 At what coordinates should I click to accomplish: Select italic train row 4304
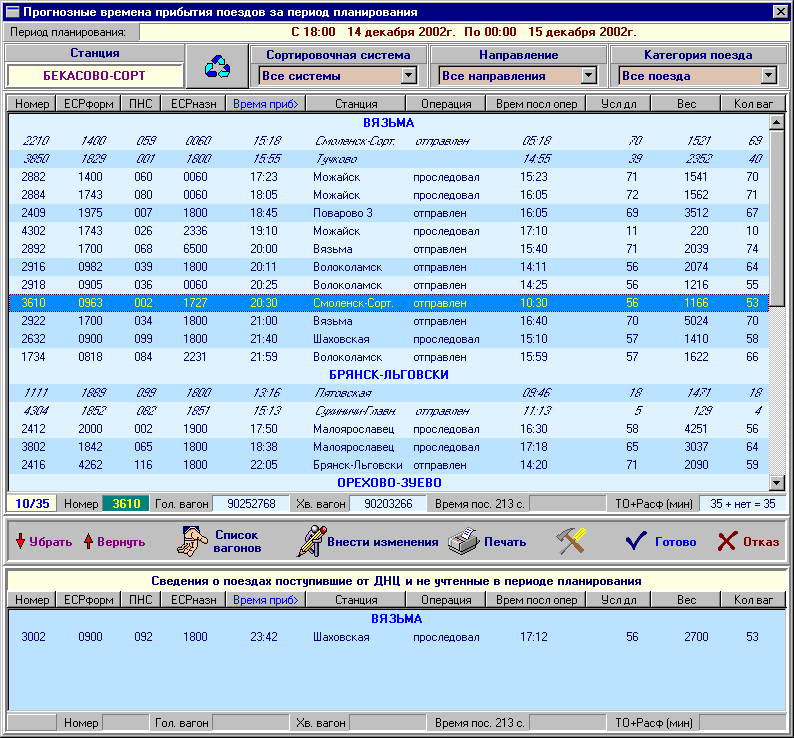point(389,411)
